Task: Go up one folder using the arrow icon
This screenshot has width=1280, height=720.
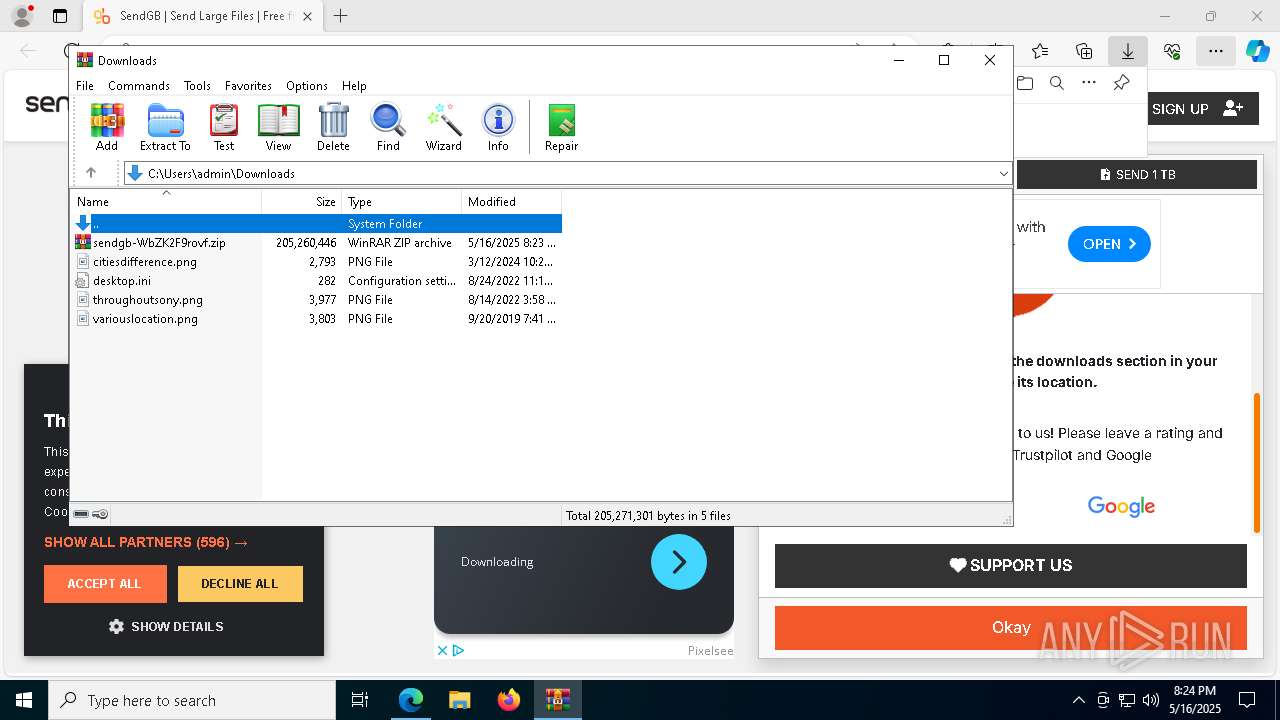Action: click(x=91, y=173)
